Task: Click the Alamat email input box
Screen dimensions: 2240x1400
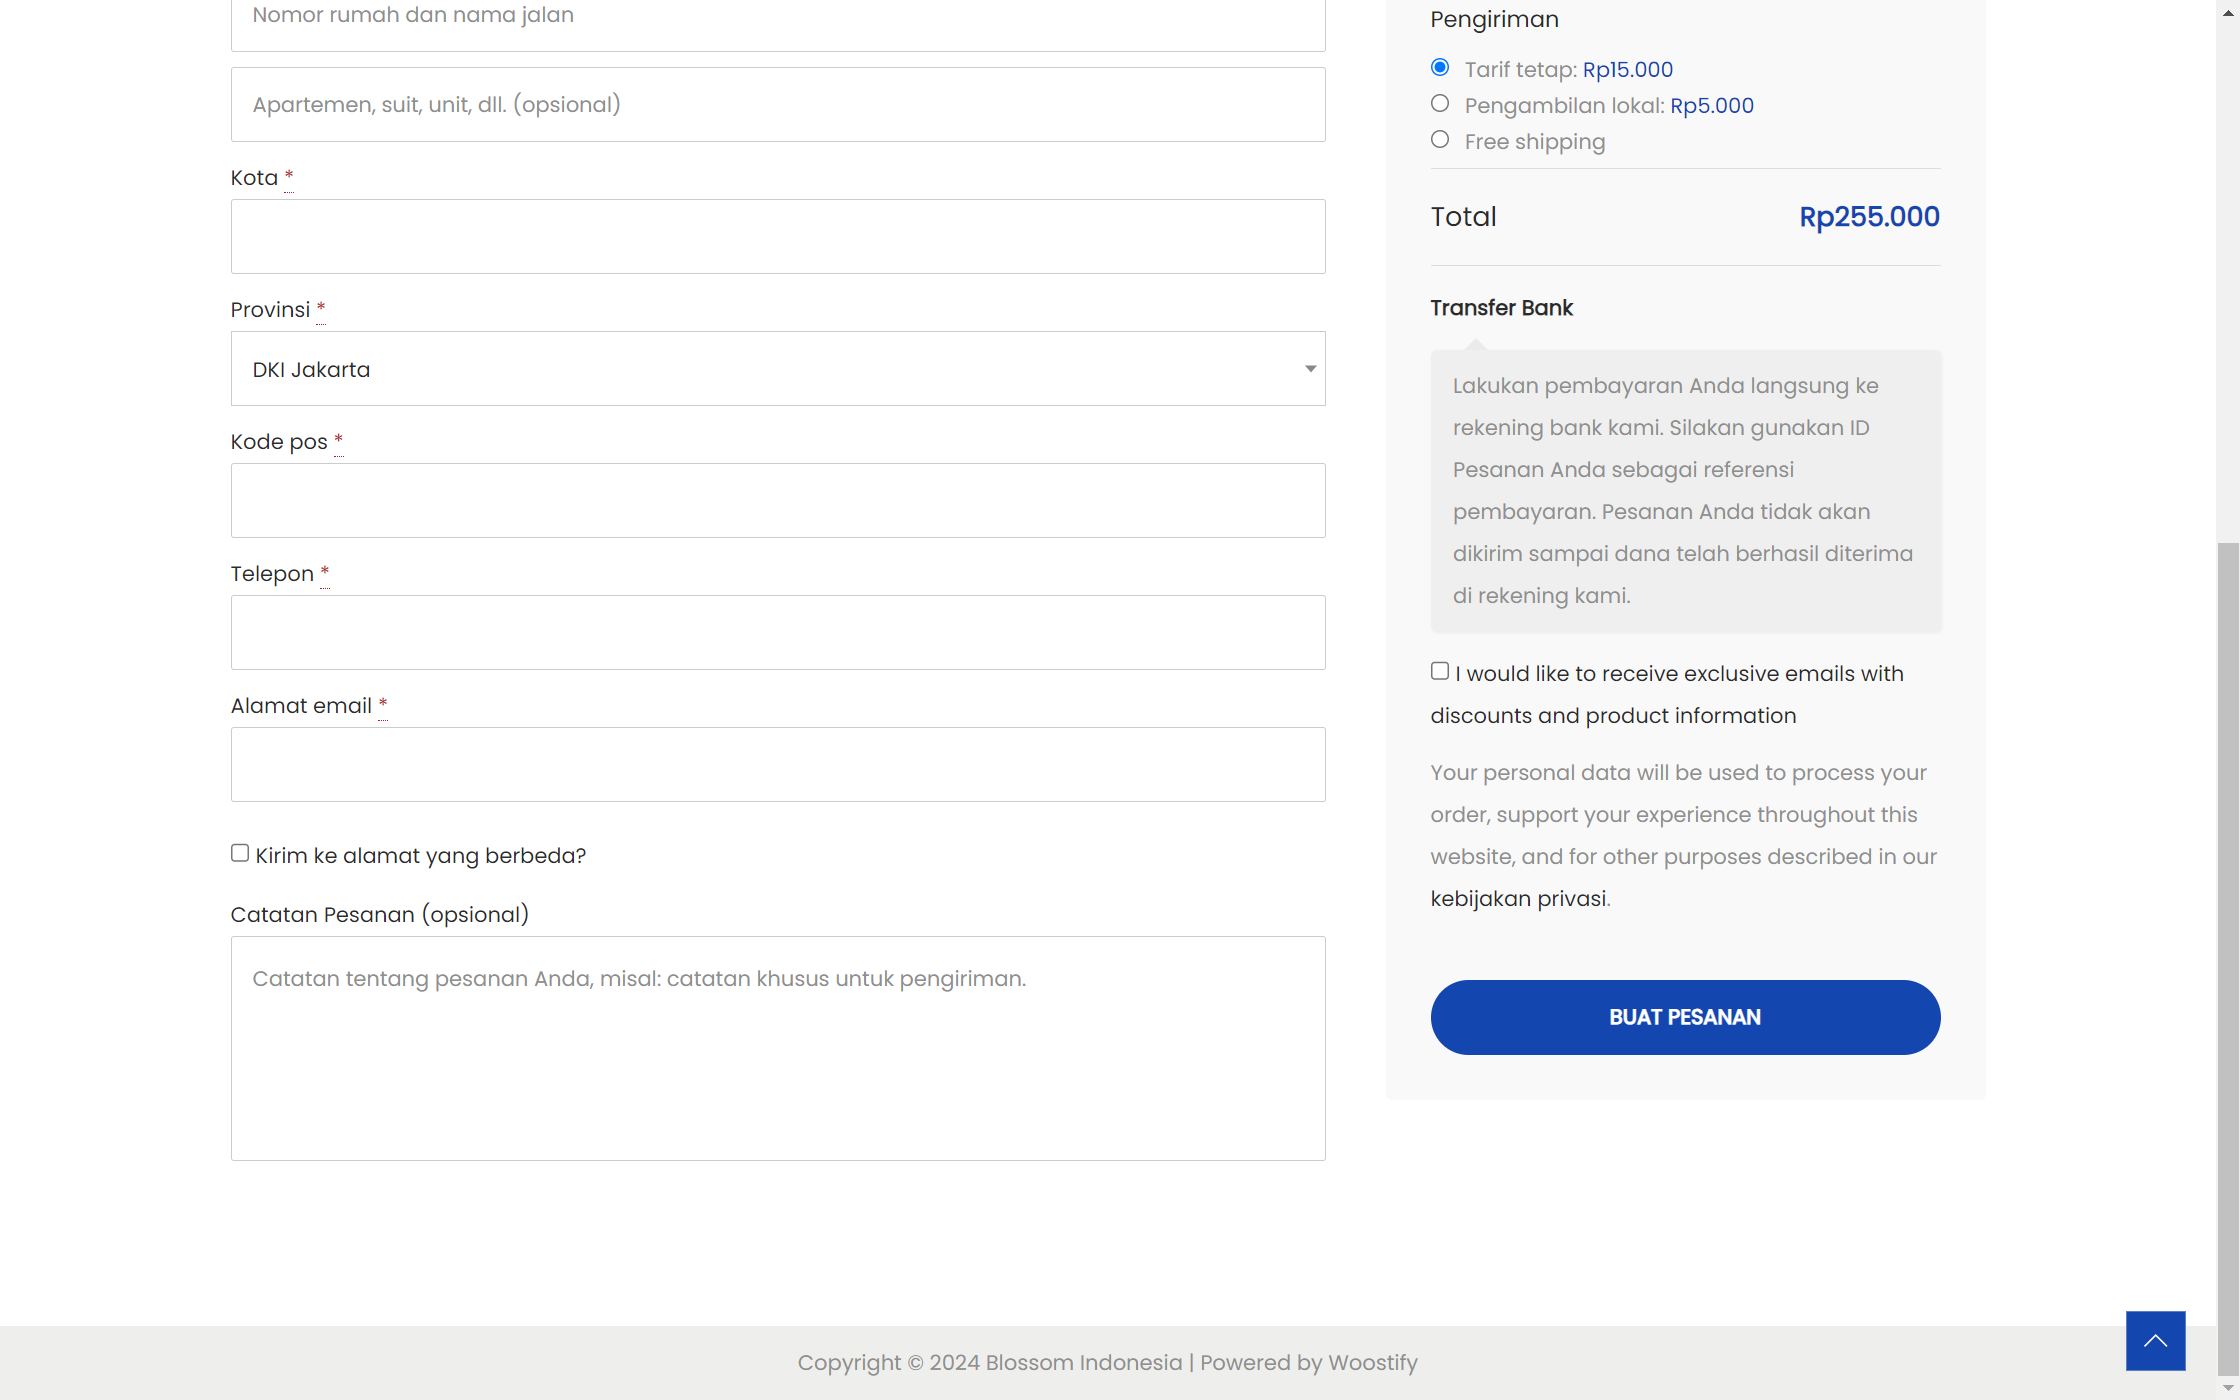Action: (x=778, y=765)
